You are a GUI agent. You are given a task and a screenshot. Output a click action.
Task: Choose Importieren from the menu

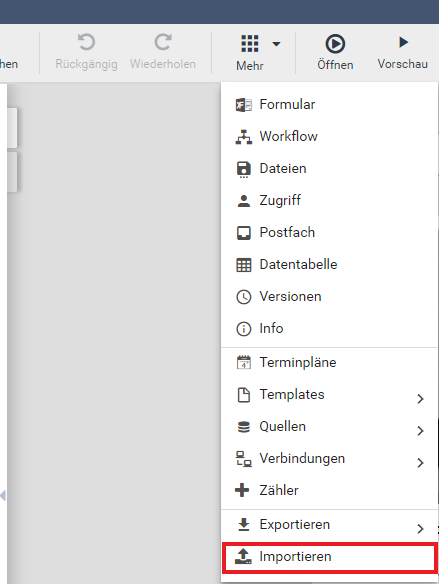click(329, 557)
